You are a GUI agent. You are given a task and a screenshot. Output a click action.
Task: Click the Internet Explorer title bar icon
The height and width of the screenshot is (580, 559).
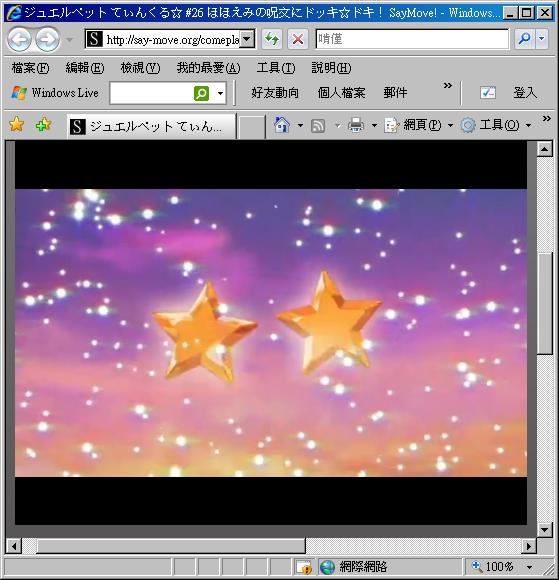tap(14, 13)
